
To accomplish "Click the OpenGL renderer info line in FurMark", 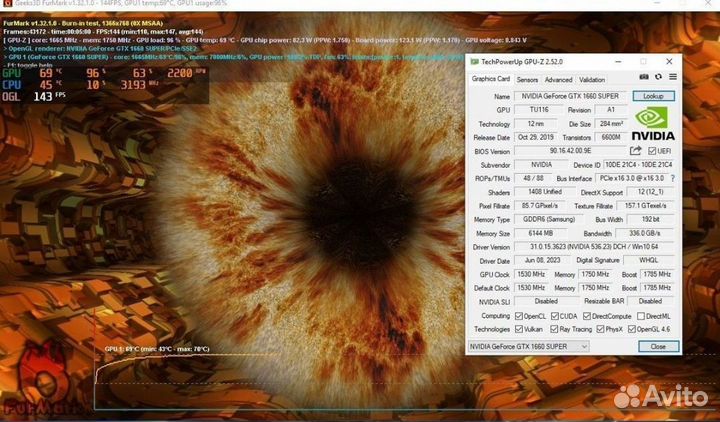I will coord(100,48).
